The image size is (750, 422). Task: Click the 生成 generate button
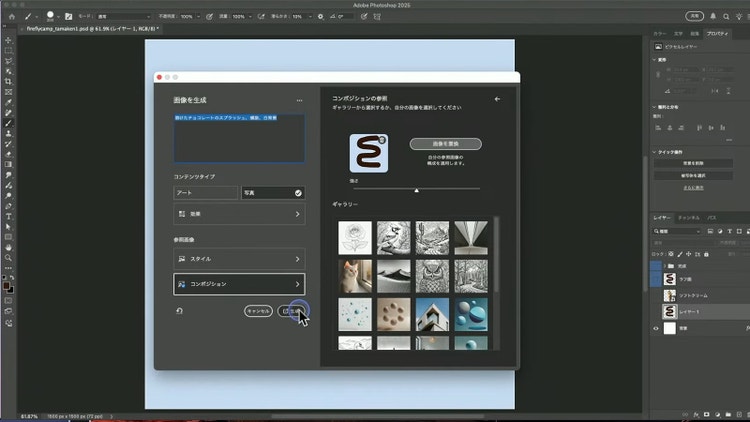coord(292,311)
